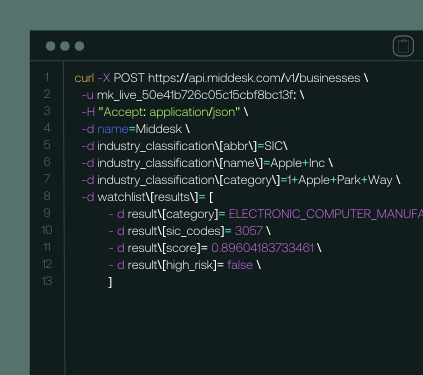Click 'watchlist\[results\]' on line 8
The image size is (423, 375).
coord(148,197)
